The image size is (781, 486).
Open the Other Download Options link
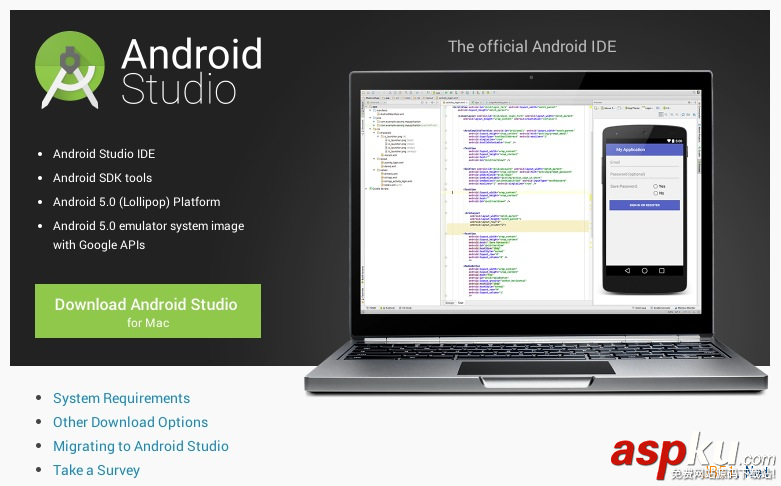pyautogui.click(x=130, y=422)
